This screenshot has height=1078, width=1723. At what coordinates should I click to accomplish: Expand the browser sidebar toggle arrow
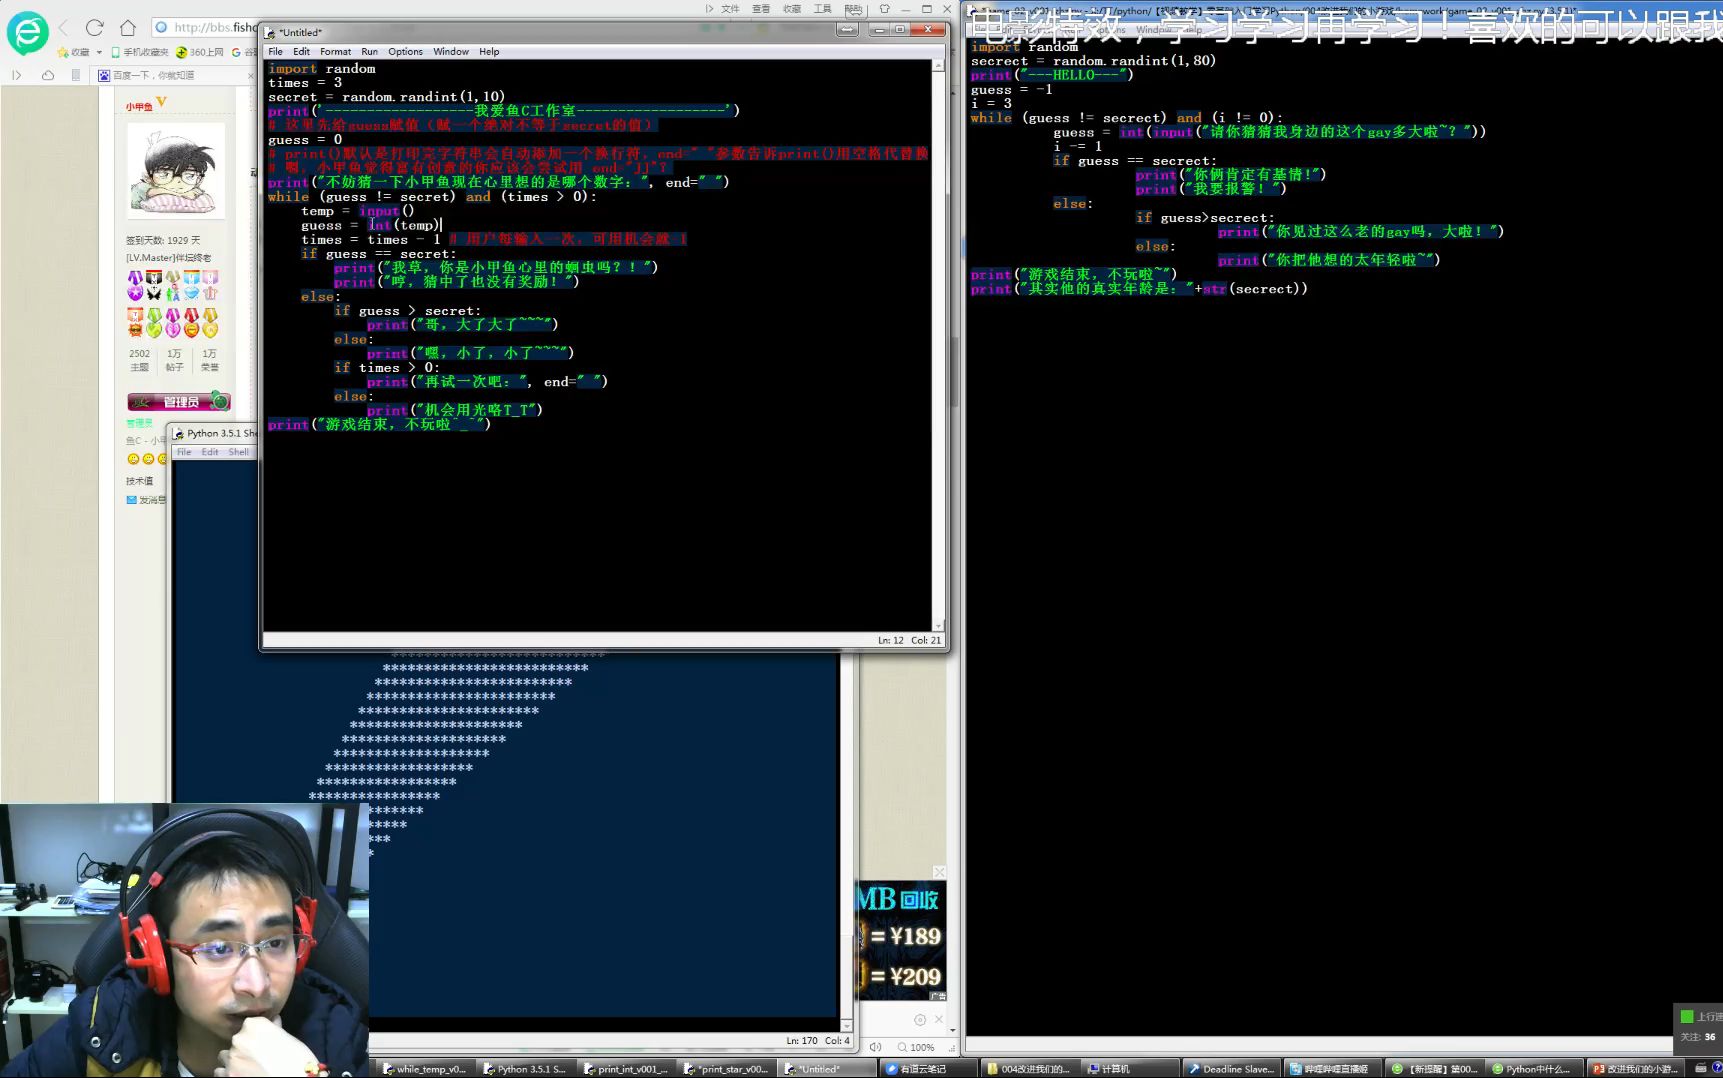(x=16, y=75)
